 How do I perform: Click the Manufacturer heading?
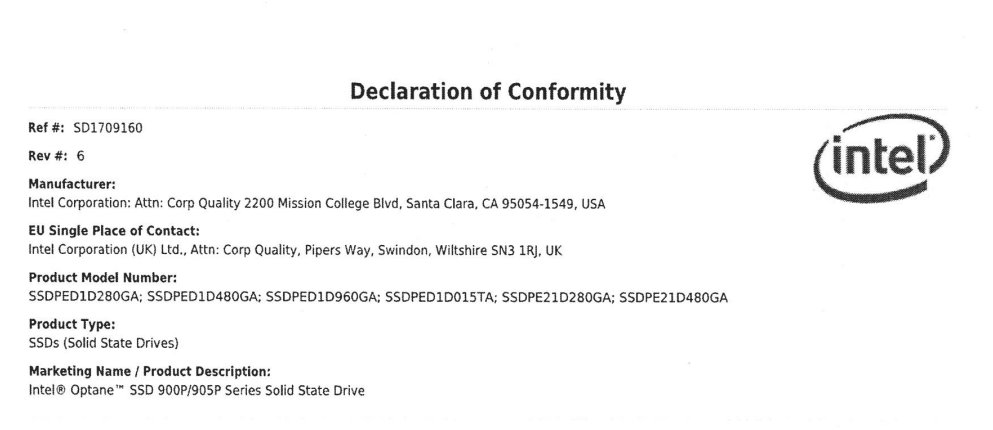click(72, 184)
